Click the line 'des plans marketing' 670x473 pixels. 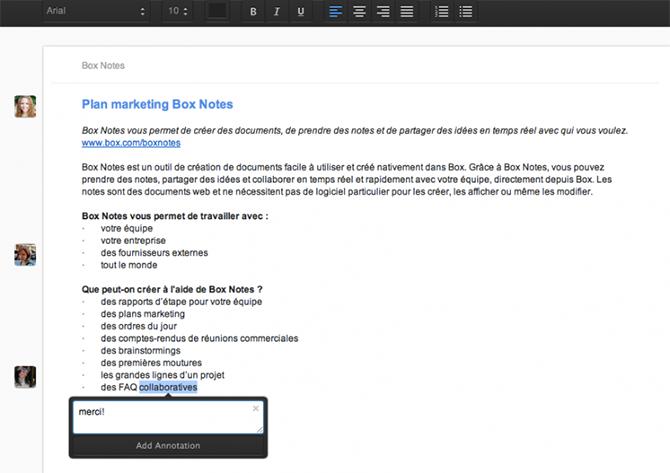143,314
